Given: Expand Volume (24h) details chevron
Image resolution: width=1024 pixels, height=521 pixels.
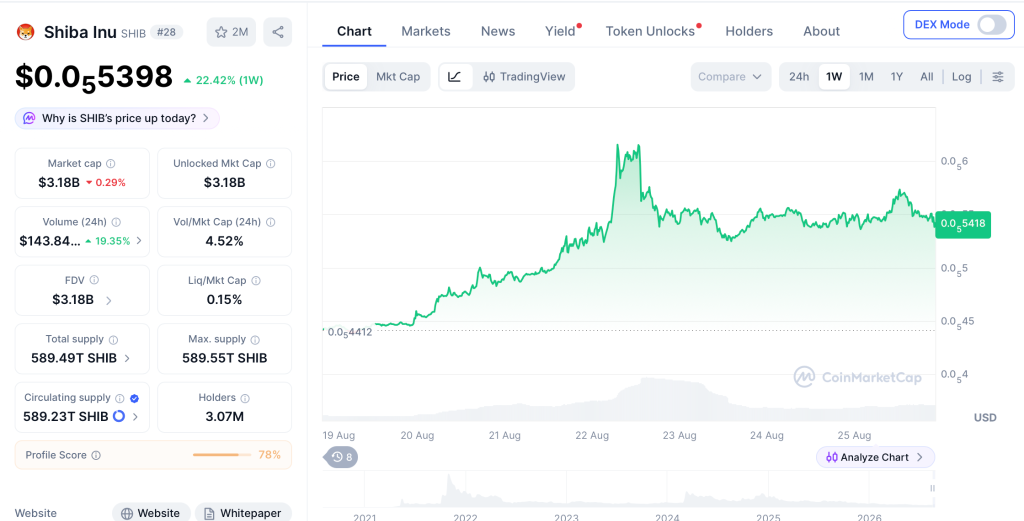Looking at the screenshot, I should [138, 241].
